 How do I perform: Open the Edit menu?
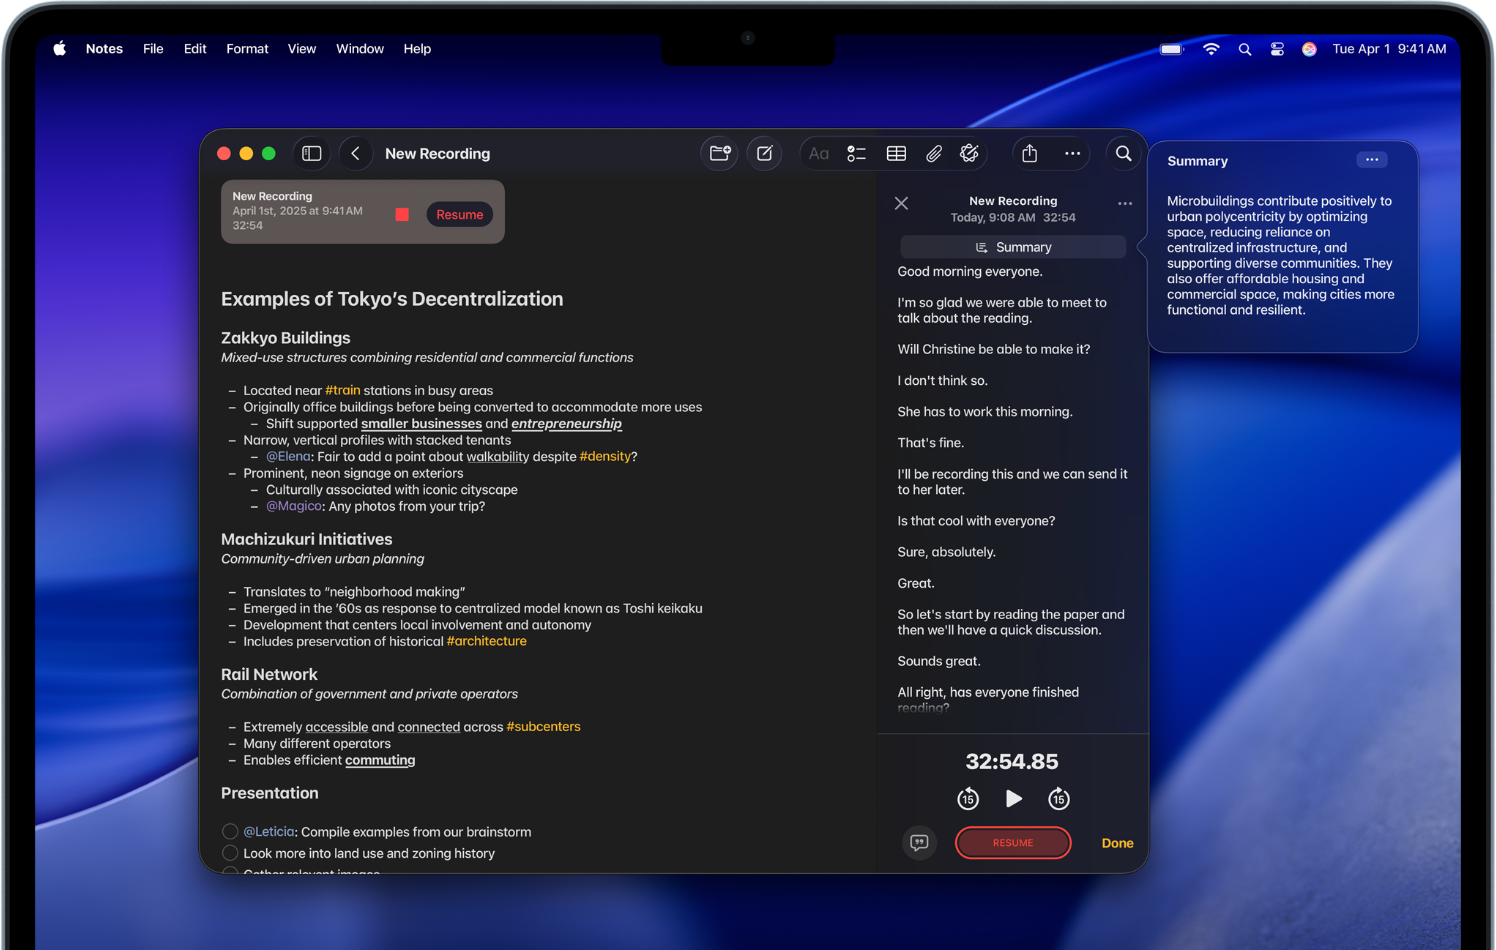(195, 49)
